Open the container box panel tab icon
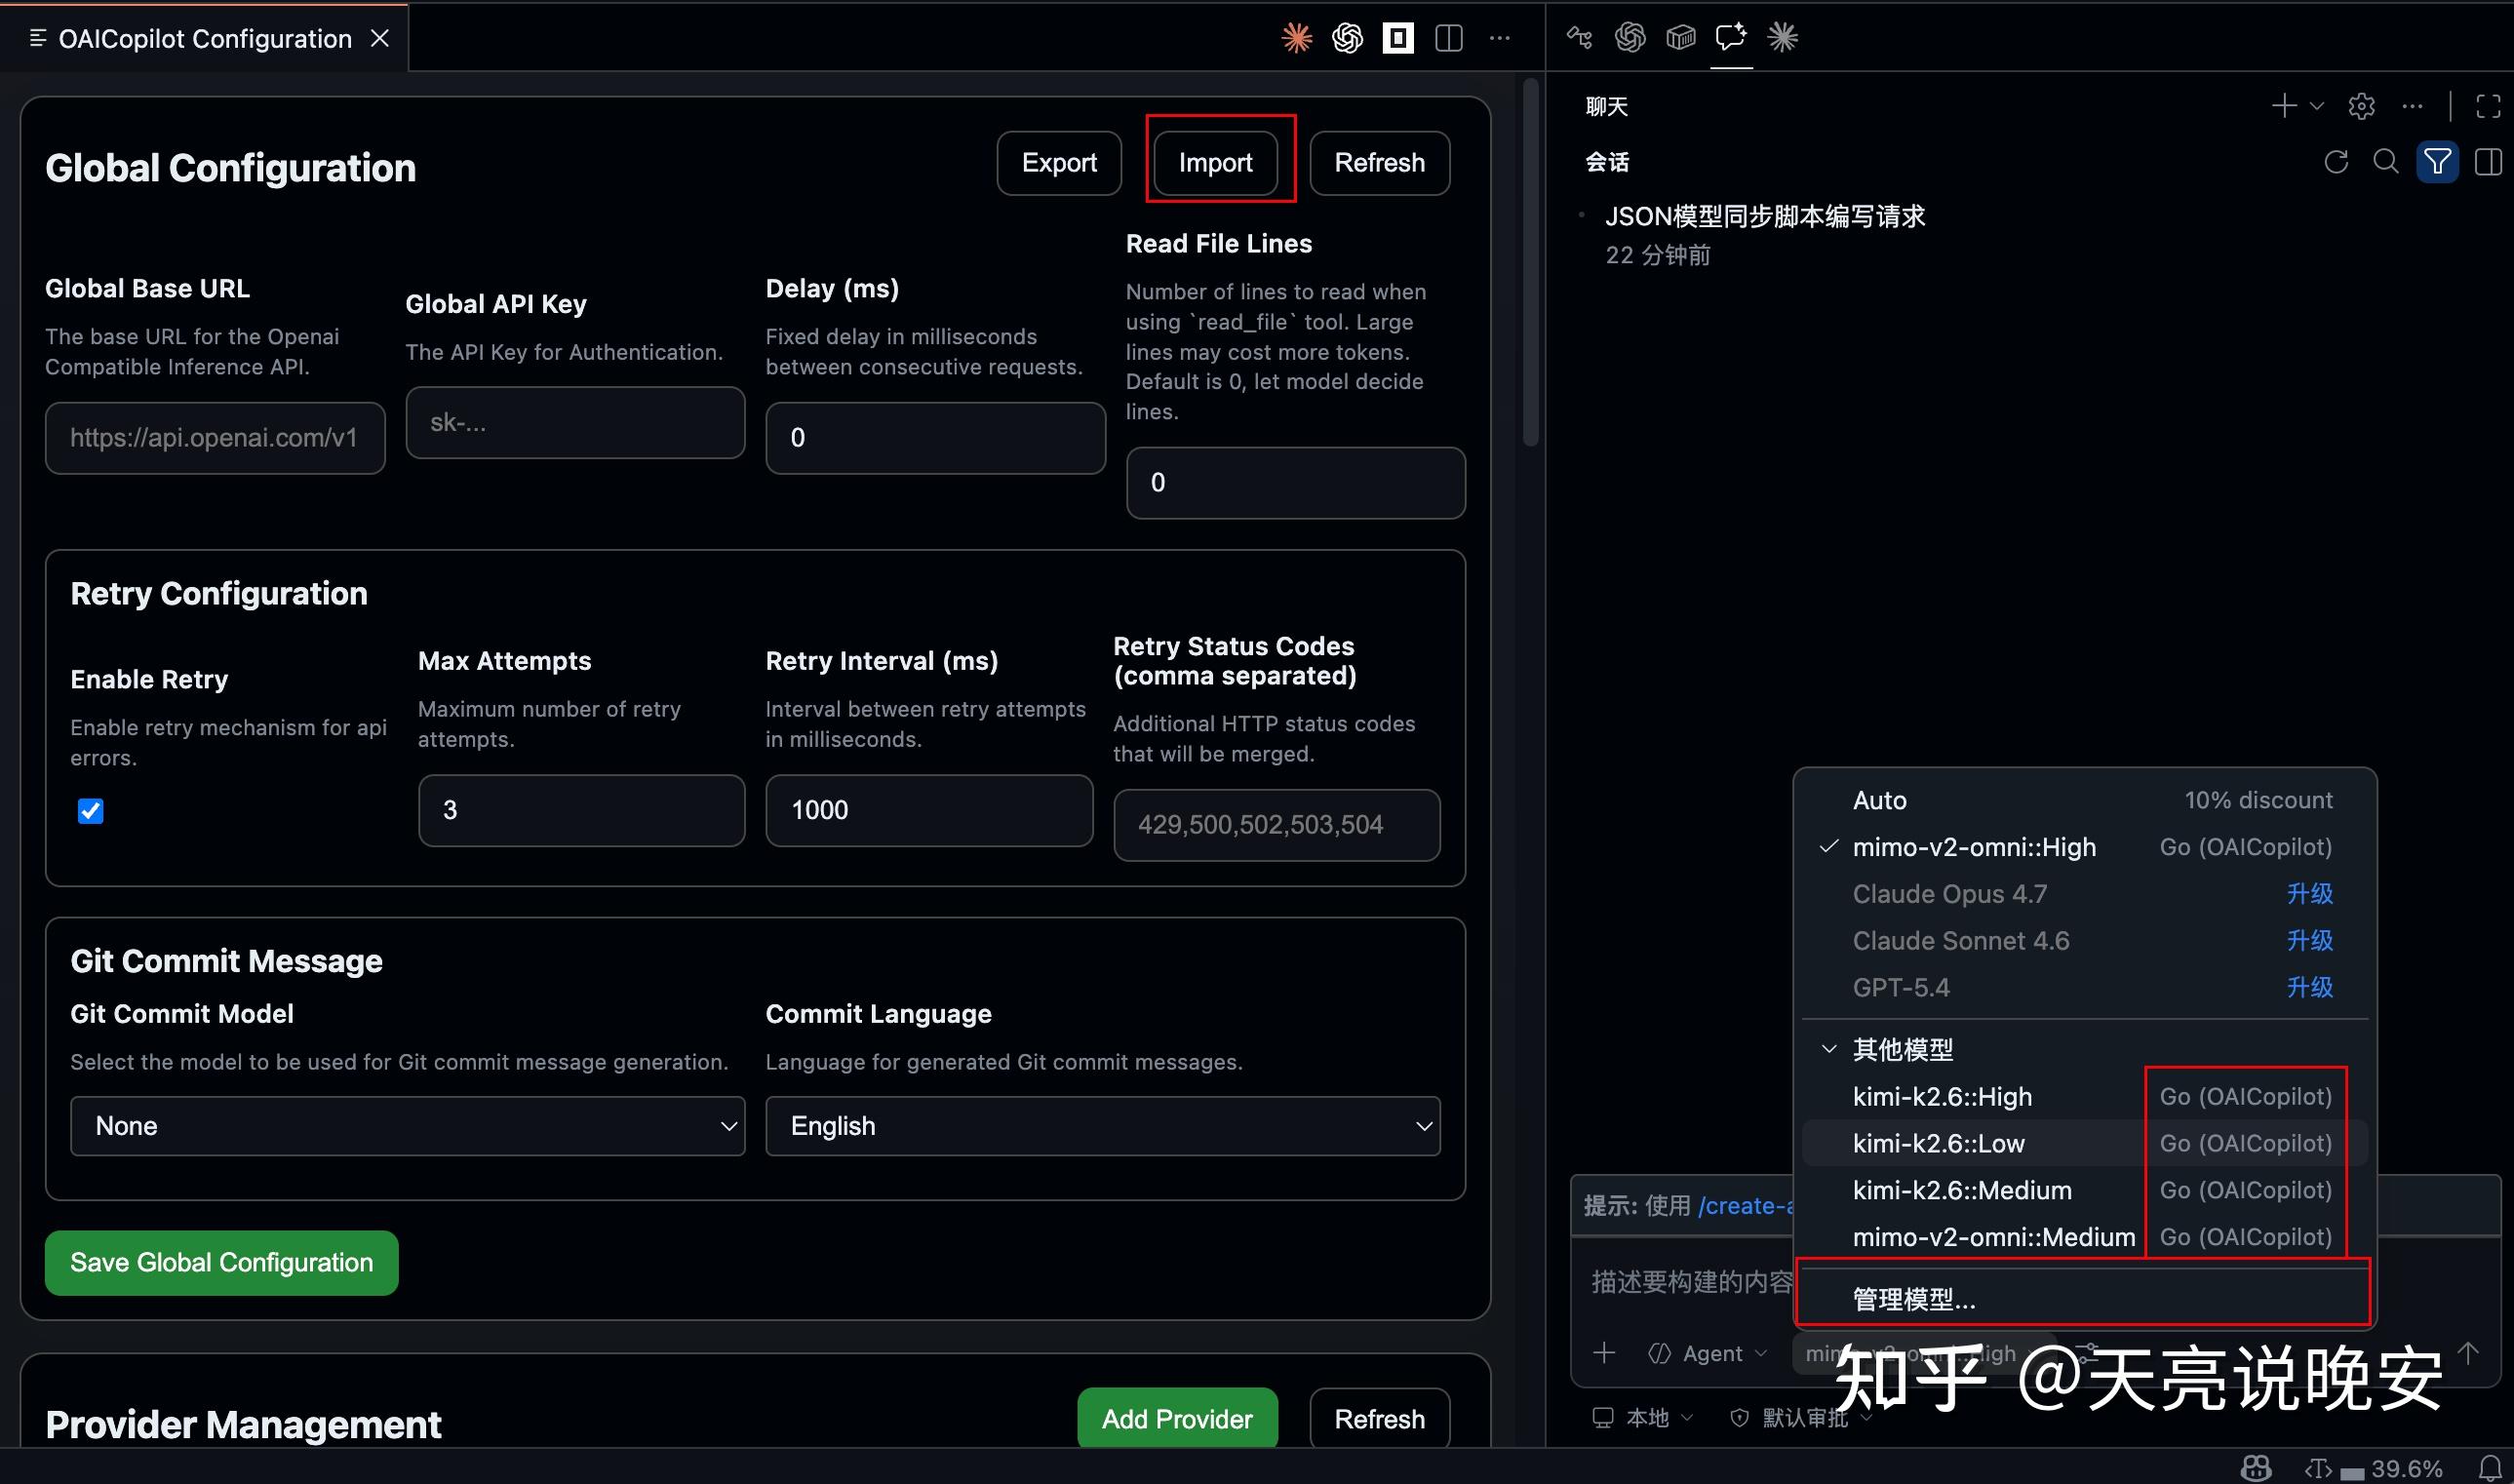This screenshot has width=2514, height=1484. click(x=1681, y=37)
